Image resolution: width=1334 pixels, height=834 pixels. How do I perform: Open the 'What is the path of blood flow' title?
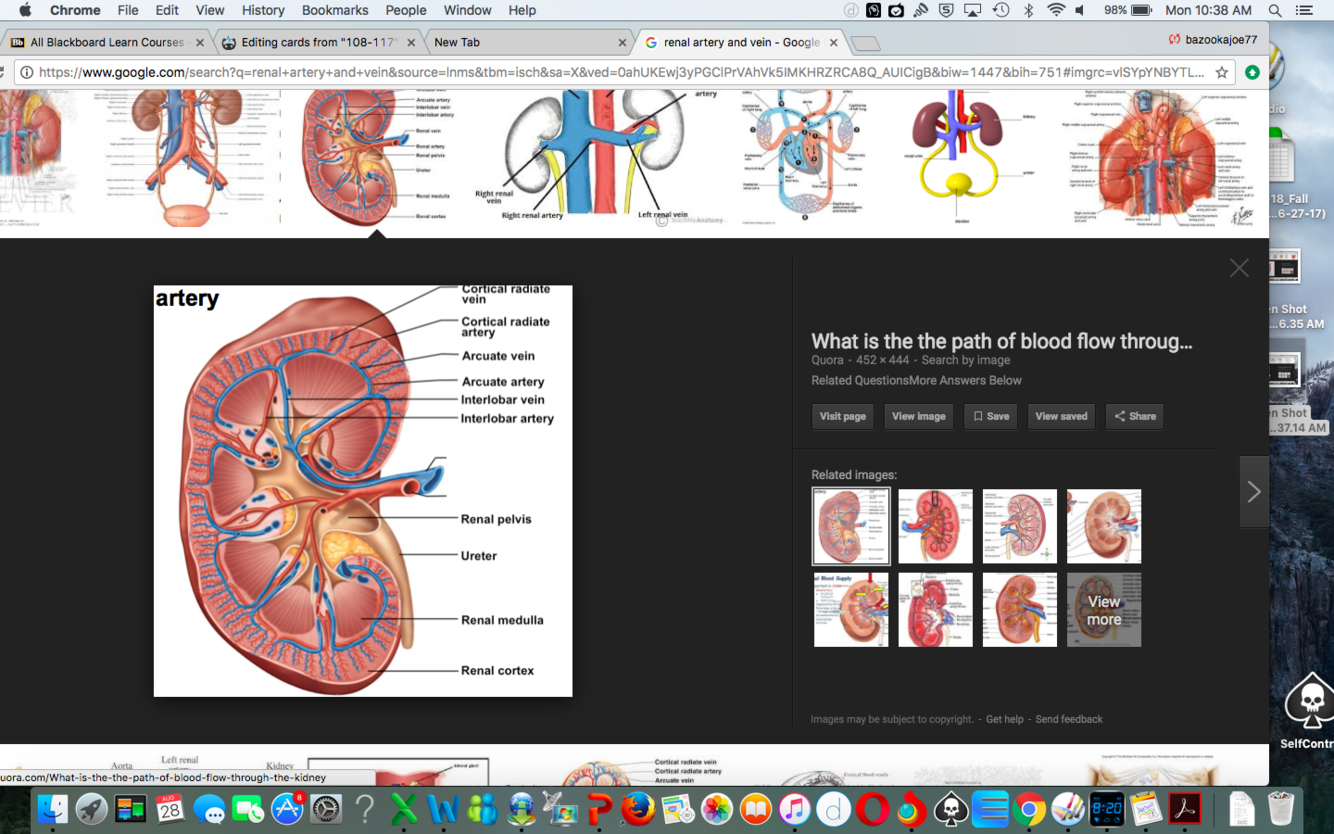(x=1002, y=341)
